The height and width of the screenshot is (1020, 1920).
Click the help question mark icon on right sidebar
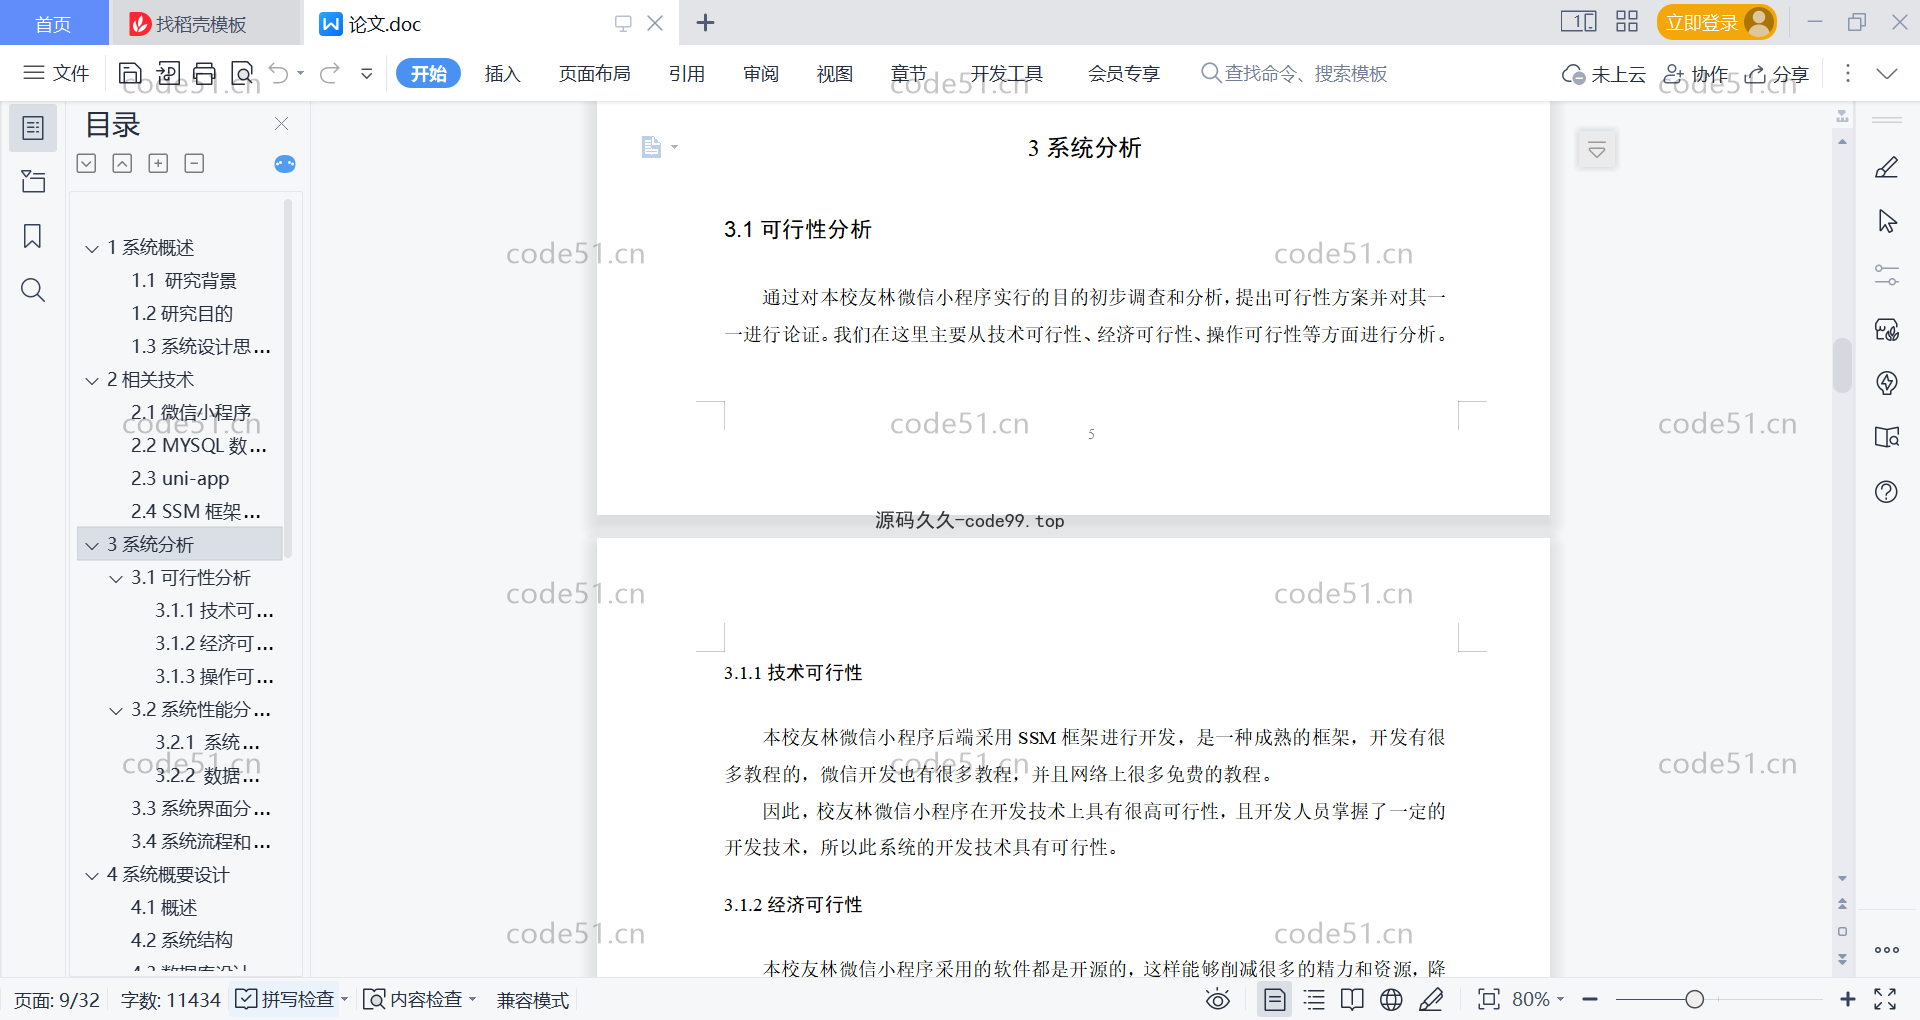1887,491
